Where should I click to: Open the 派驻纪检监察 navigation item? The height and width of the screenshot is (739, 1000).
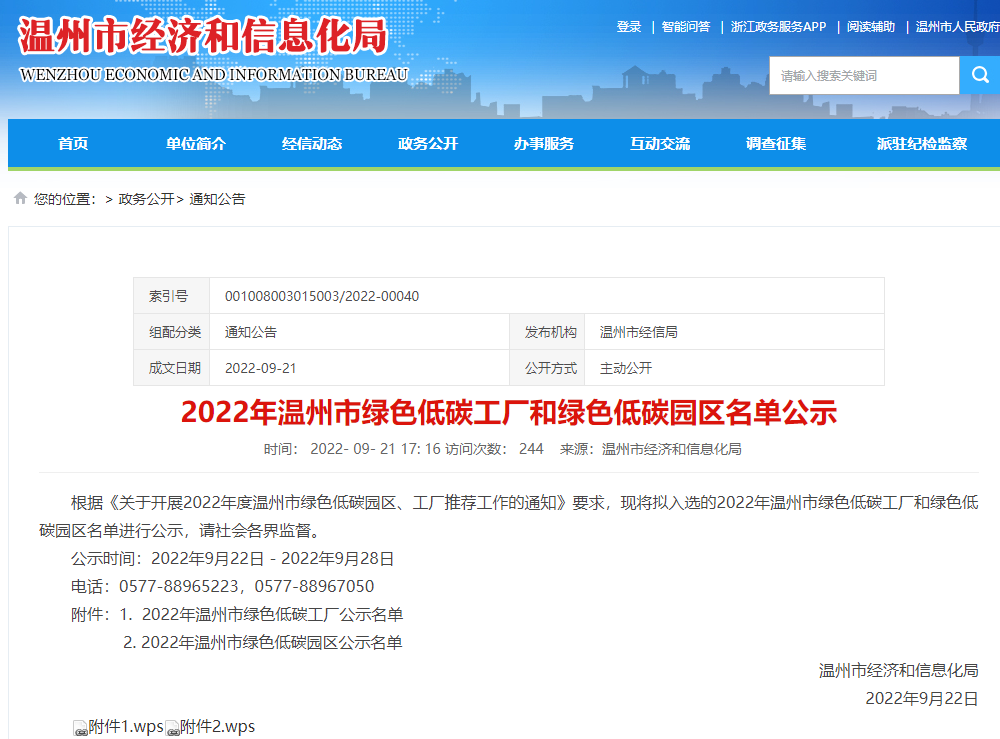(922, 143)
